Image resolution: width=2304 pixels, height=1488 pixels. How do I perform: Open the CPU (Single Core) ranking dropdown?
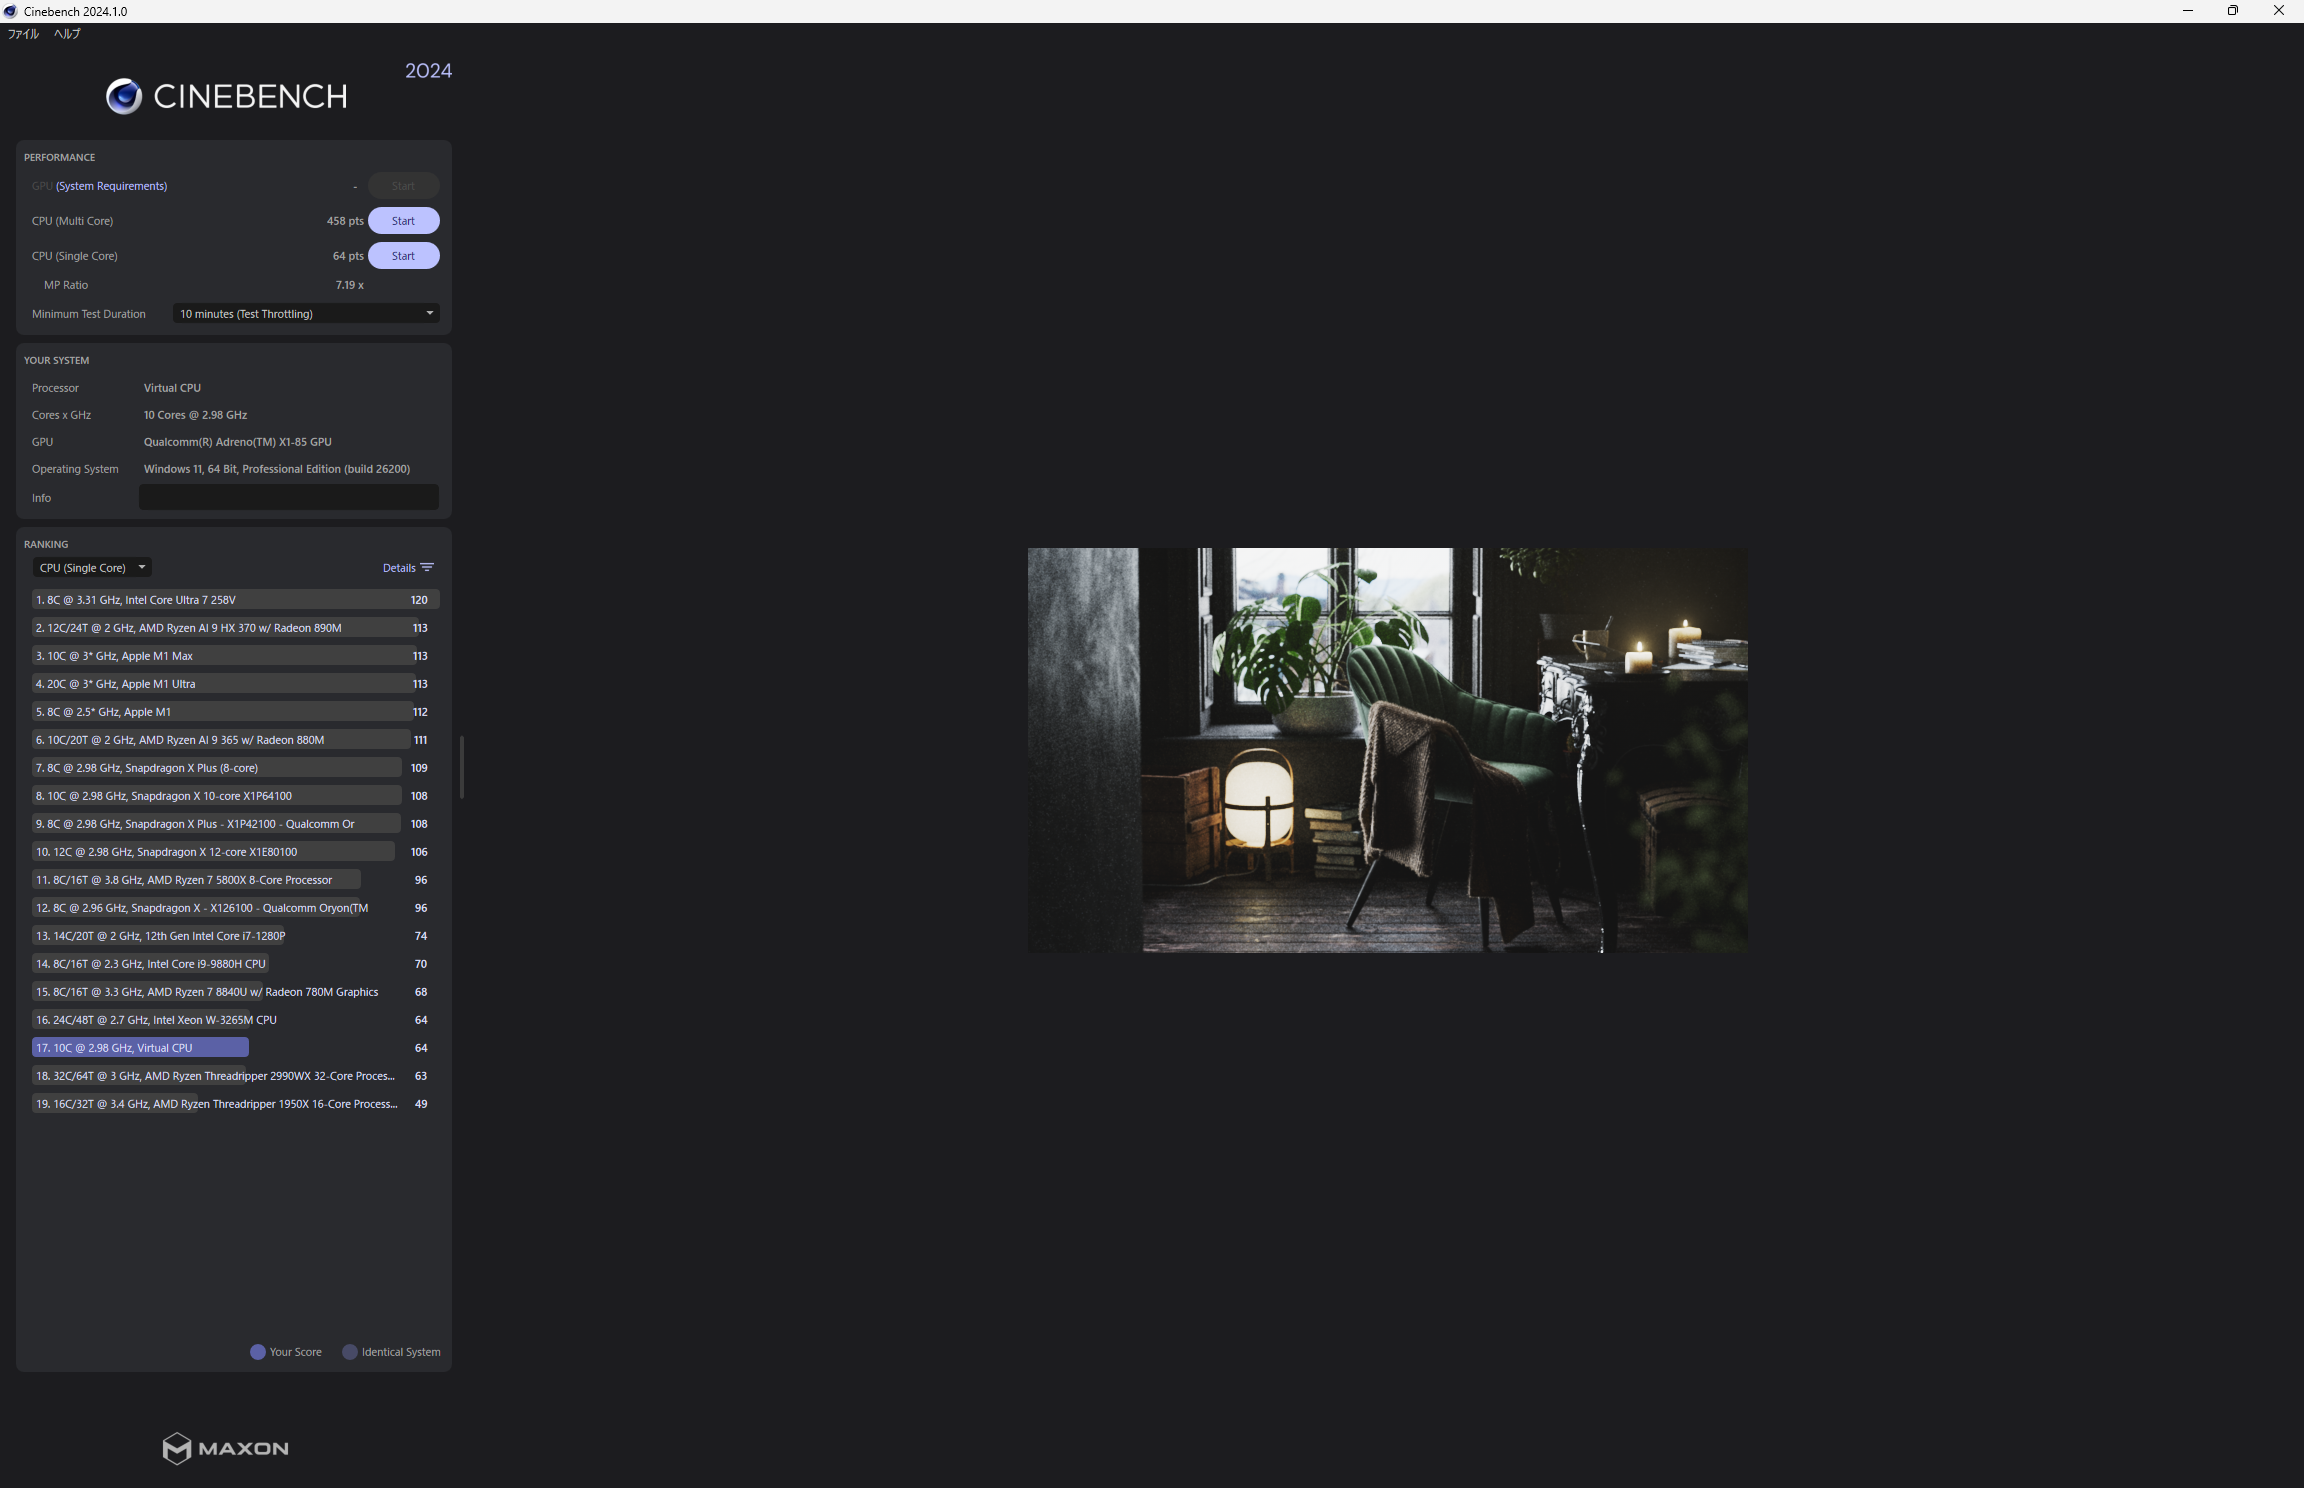[92, 568]
